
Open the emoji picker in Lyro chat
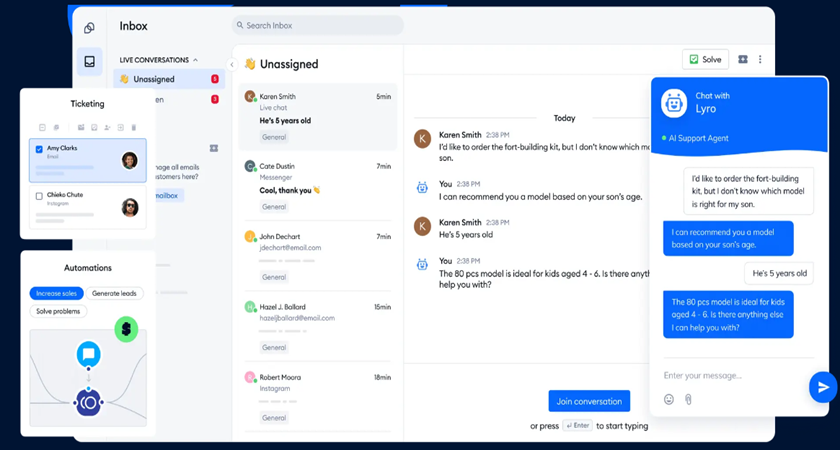click(x=669, y=399)
